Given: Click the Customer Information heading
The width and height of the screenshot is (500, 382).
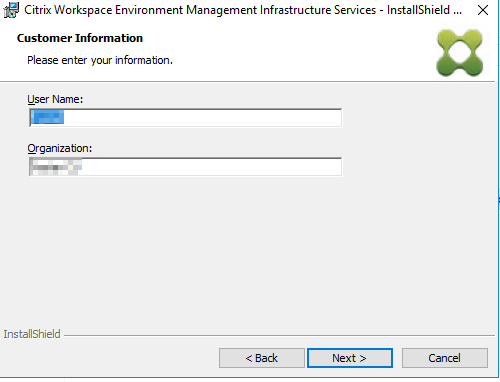Looking at the screenshot, I should pyautogui.click(x=80, y=38).
